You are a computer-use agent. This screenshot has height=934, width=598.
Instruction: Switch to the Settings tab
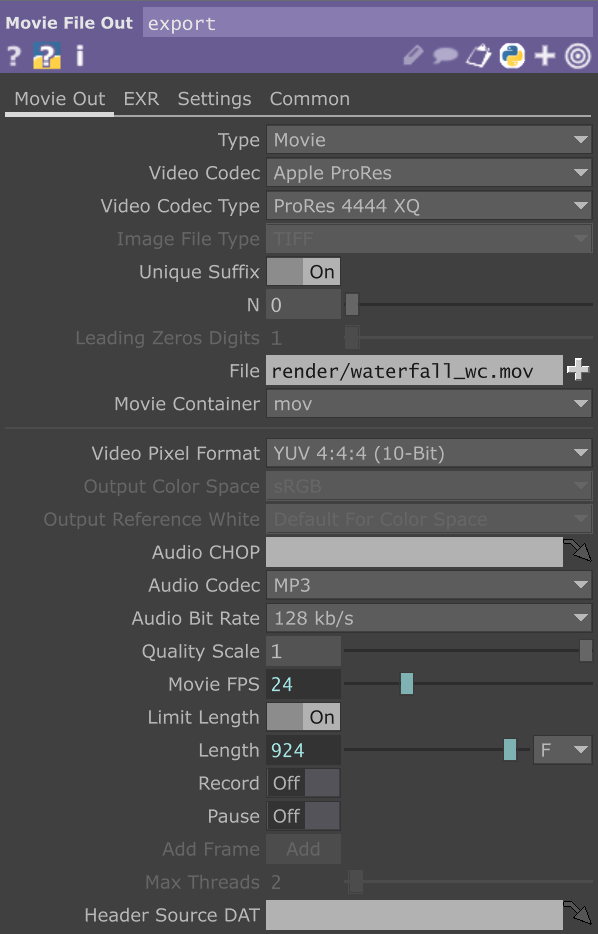(214, 99)
